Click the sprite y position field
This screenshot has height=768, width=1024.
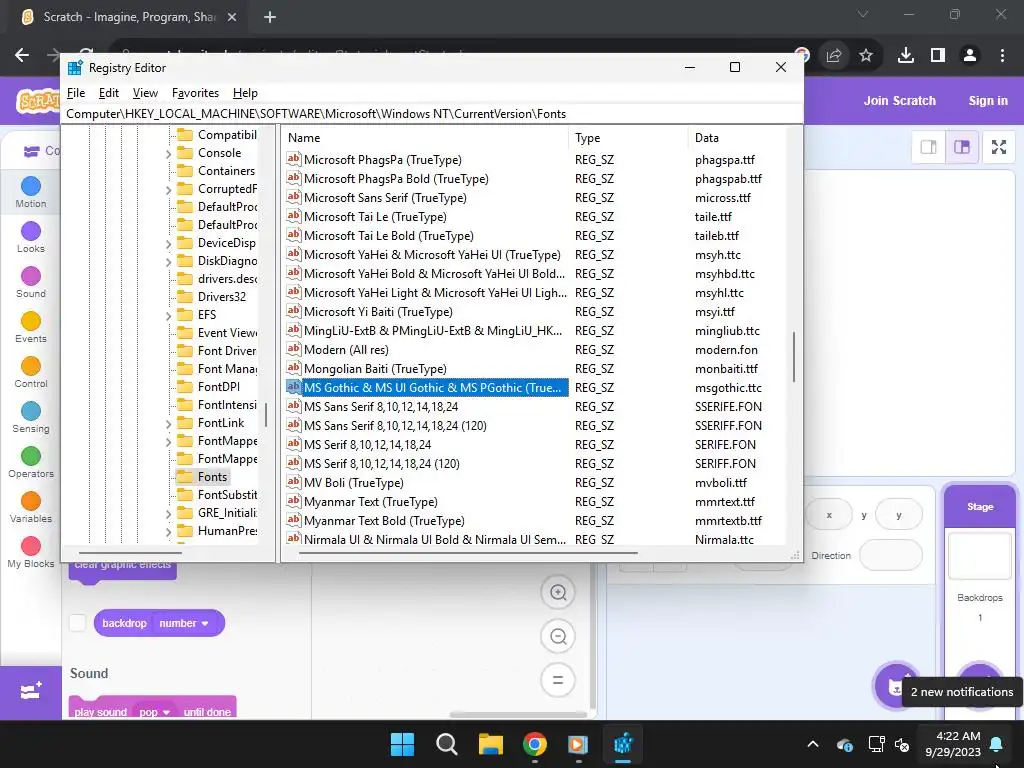[x=899, y=515]
